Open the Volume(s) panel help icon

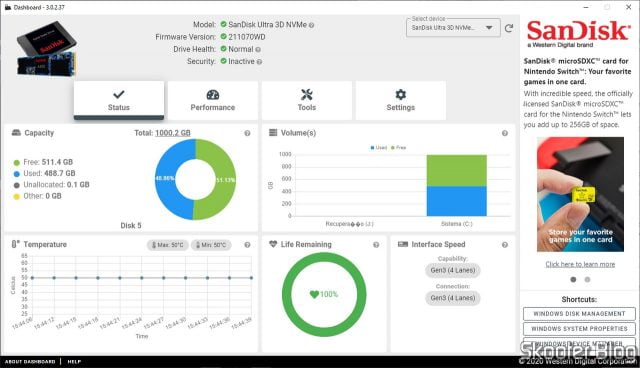click(x=505, y=133)
